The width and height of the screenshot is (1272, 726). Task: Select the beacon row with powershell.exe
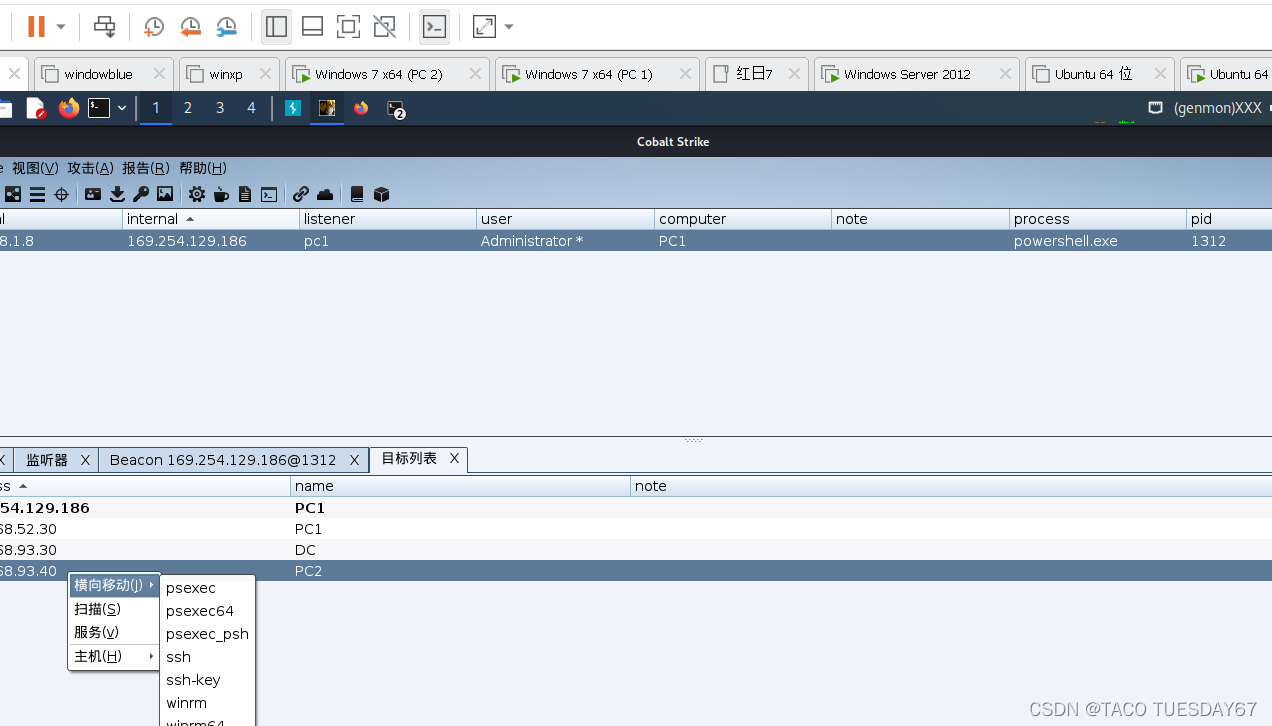(x=636, y=241)
